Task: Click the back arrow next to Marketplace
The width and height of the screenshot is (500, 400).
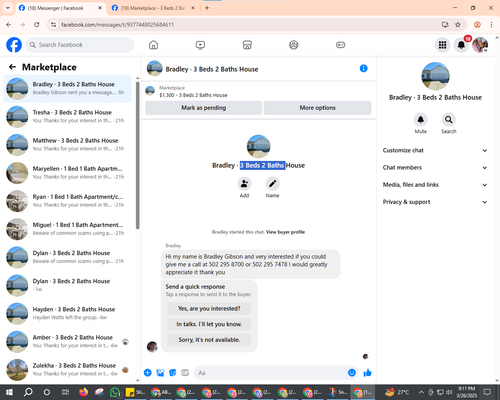Action: point(13,67)
